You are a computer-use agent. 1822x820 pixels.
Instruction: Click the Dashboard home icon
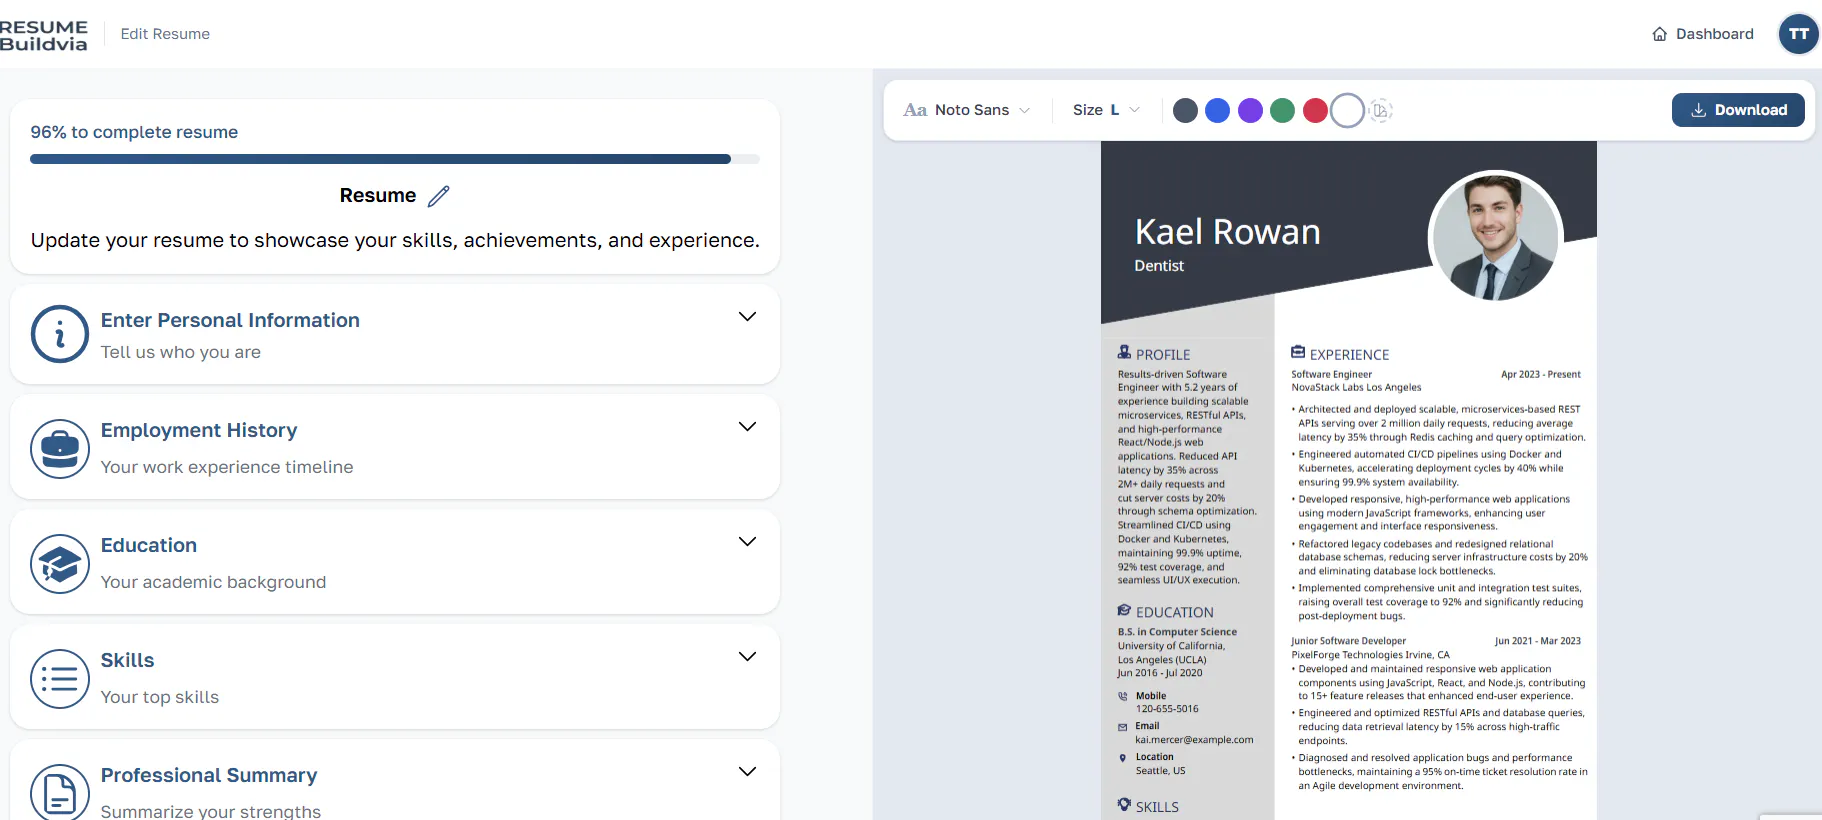pos(1659,34)
